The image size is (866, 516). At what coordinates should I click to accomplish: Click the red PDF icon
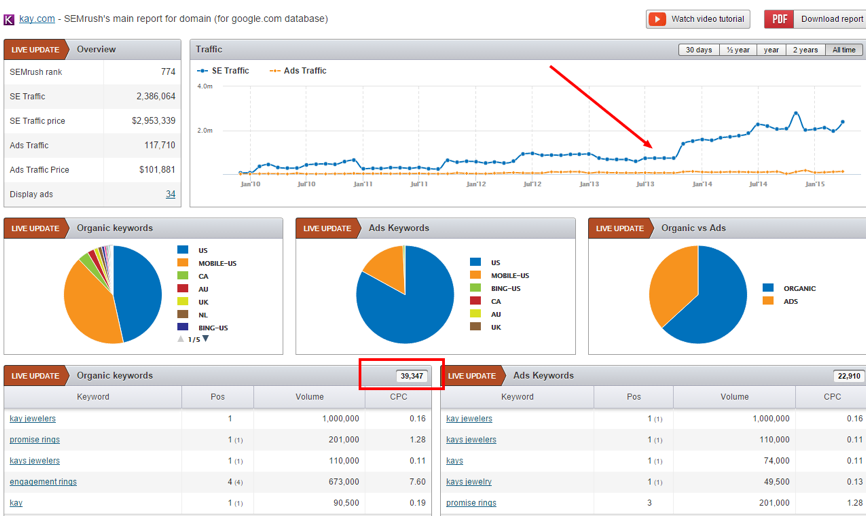coord(779,19)
